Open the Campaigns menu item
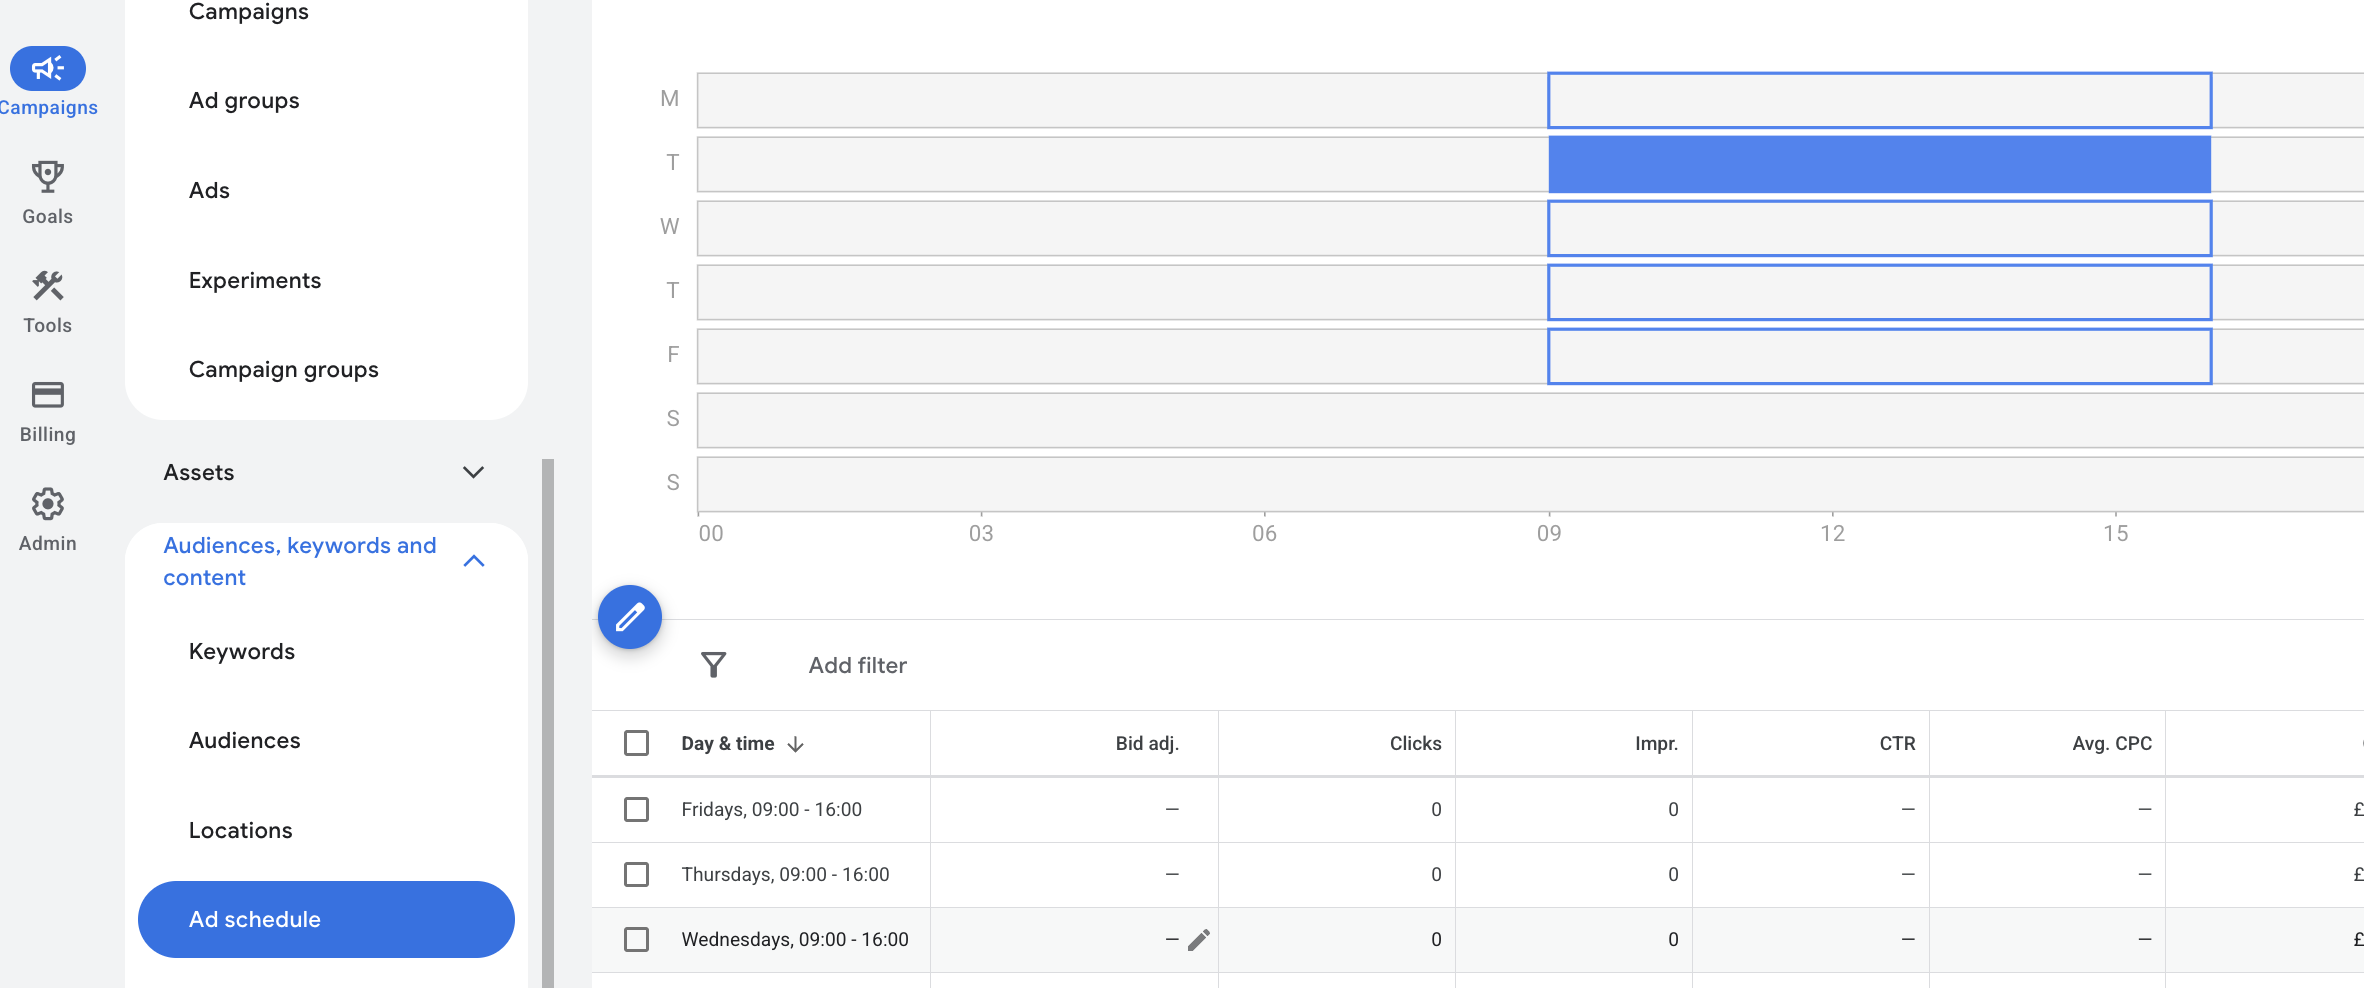The image size is (2364, 988). [x=249, y=12]
